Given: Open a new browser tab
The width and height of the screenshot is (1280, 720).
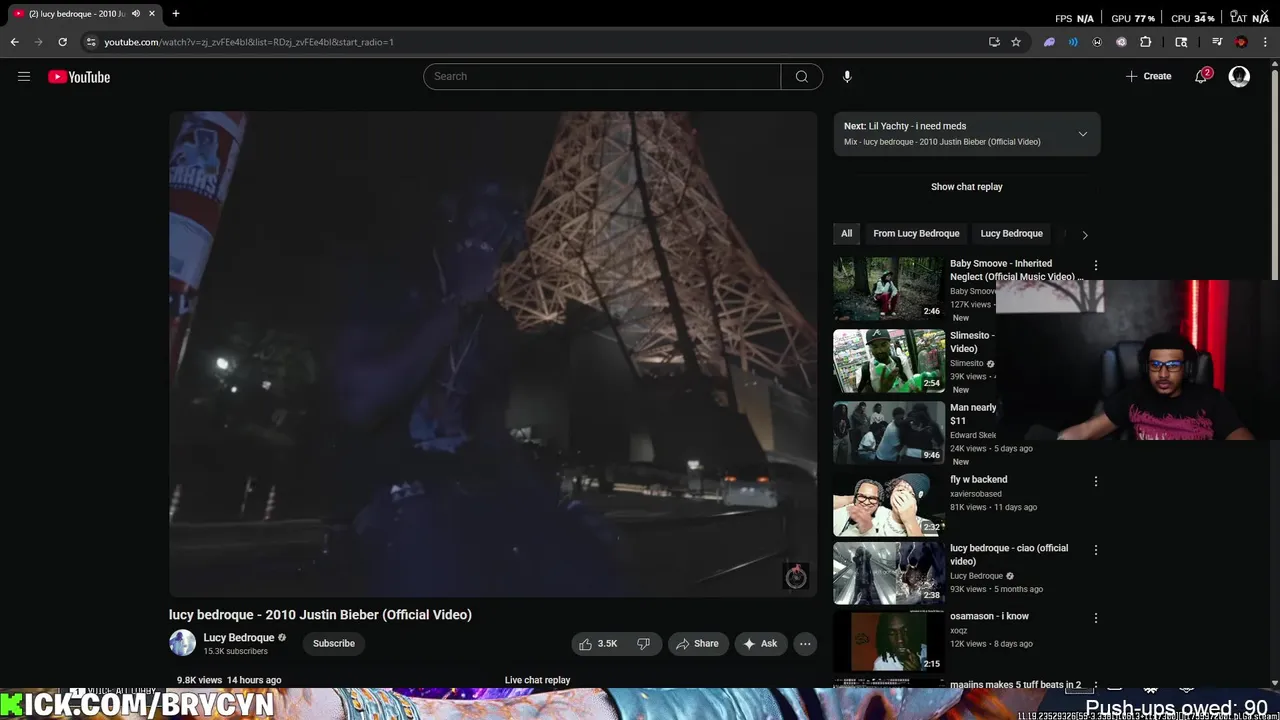Looking at the screenshot, I should pyautogui.click(x=175, y=13).
